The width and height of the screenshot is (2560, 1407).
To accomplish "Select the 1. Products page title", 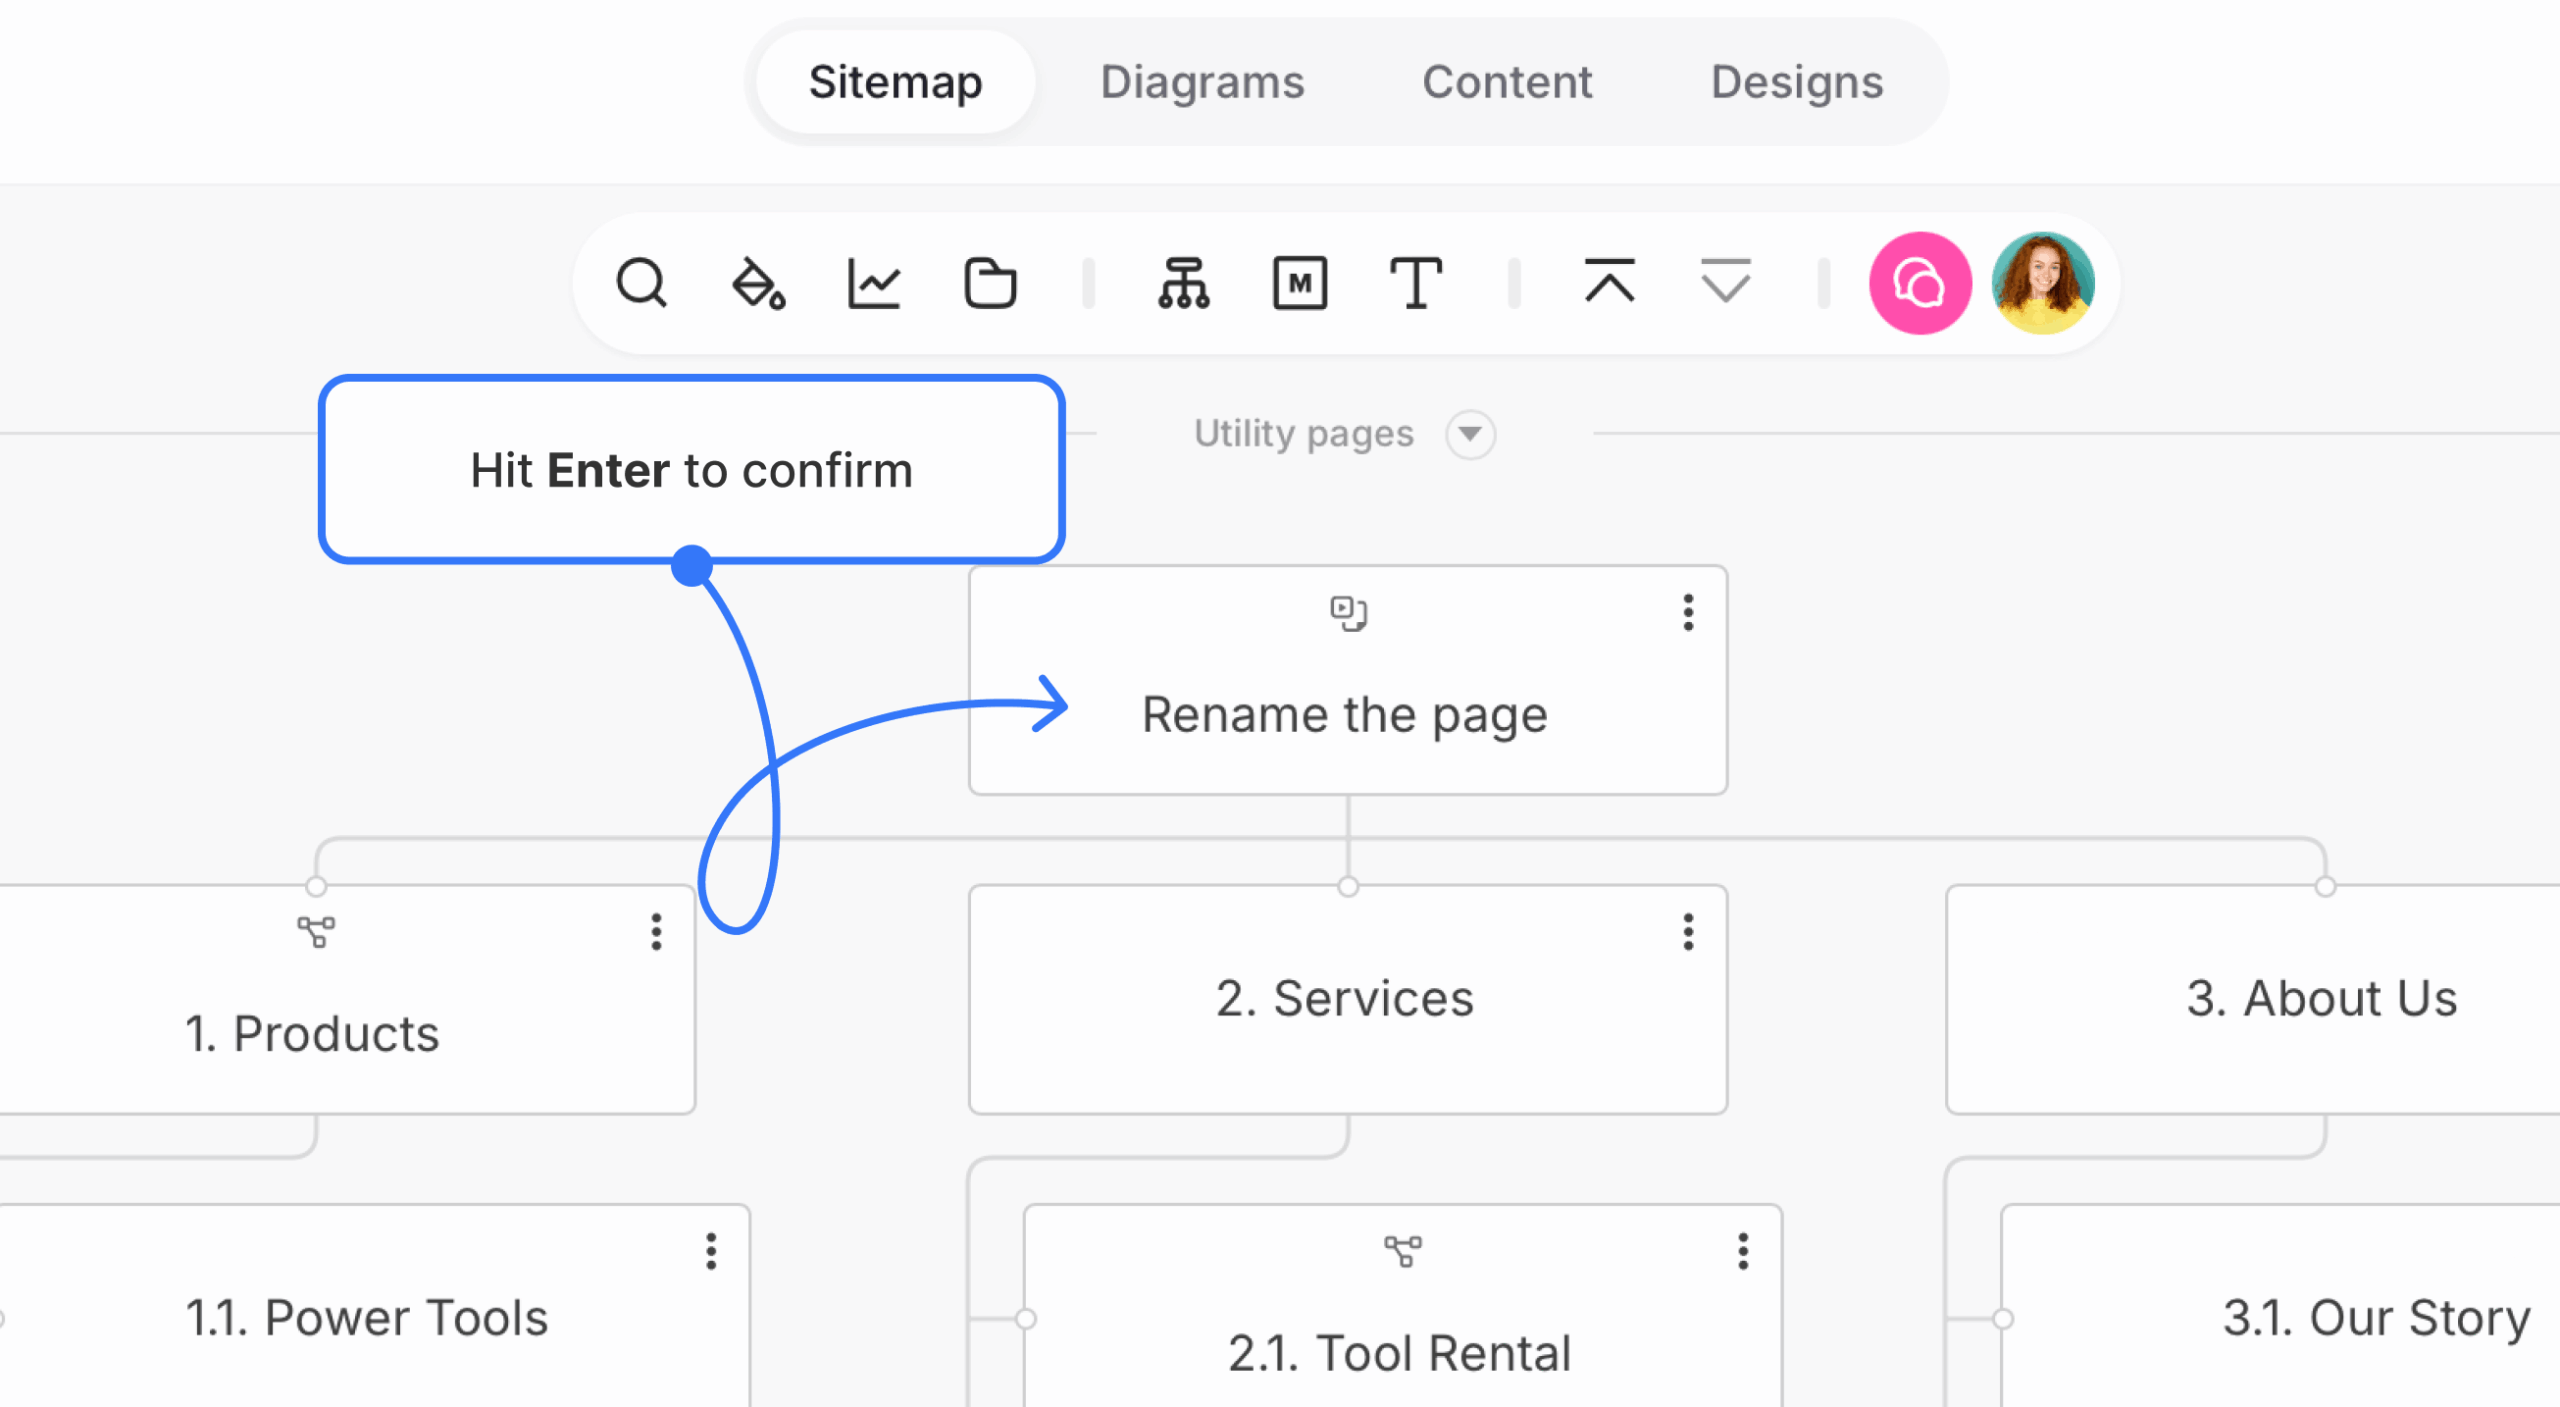I will click(312, 1033).
